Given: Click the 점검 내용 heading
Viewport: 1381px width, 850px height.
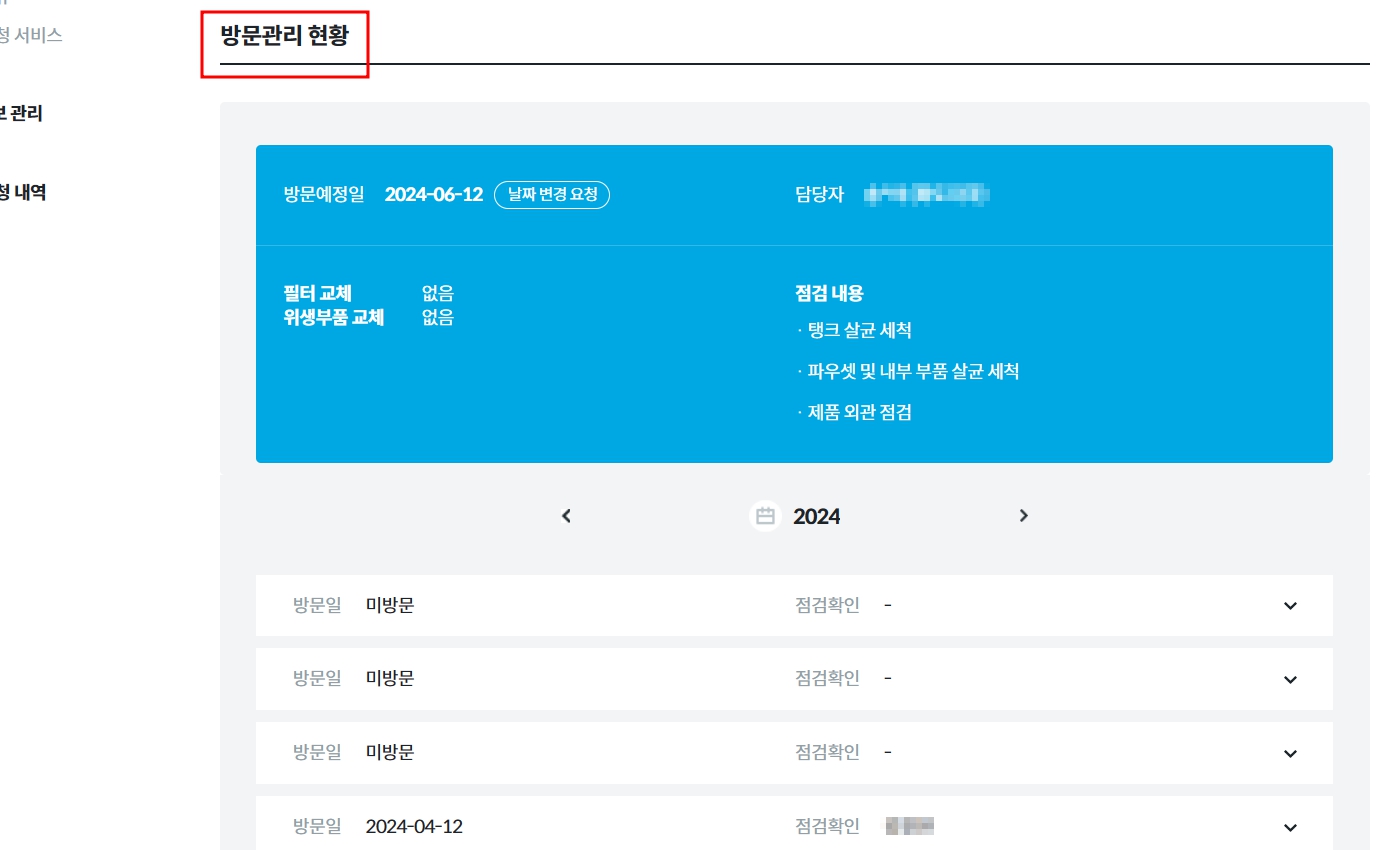Looking at the screenshot, I should (829, 294).
